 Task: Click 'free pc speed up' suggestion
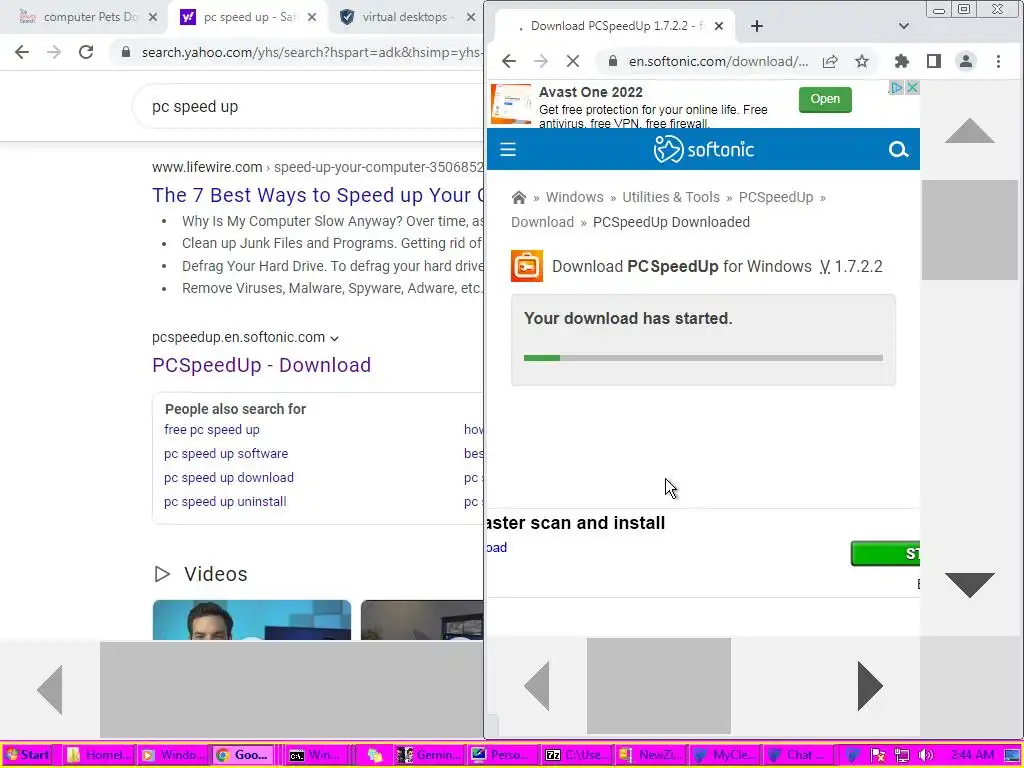pos(212,430)
